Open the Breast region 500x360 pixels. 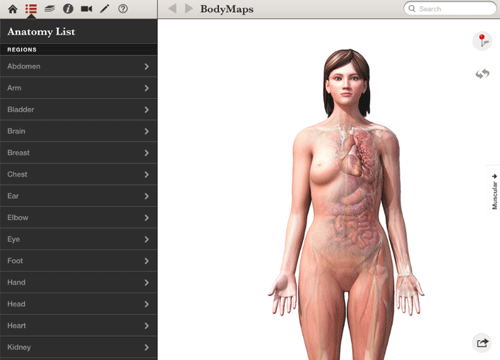[79, 153]
